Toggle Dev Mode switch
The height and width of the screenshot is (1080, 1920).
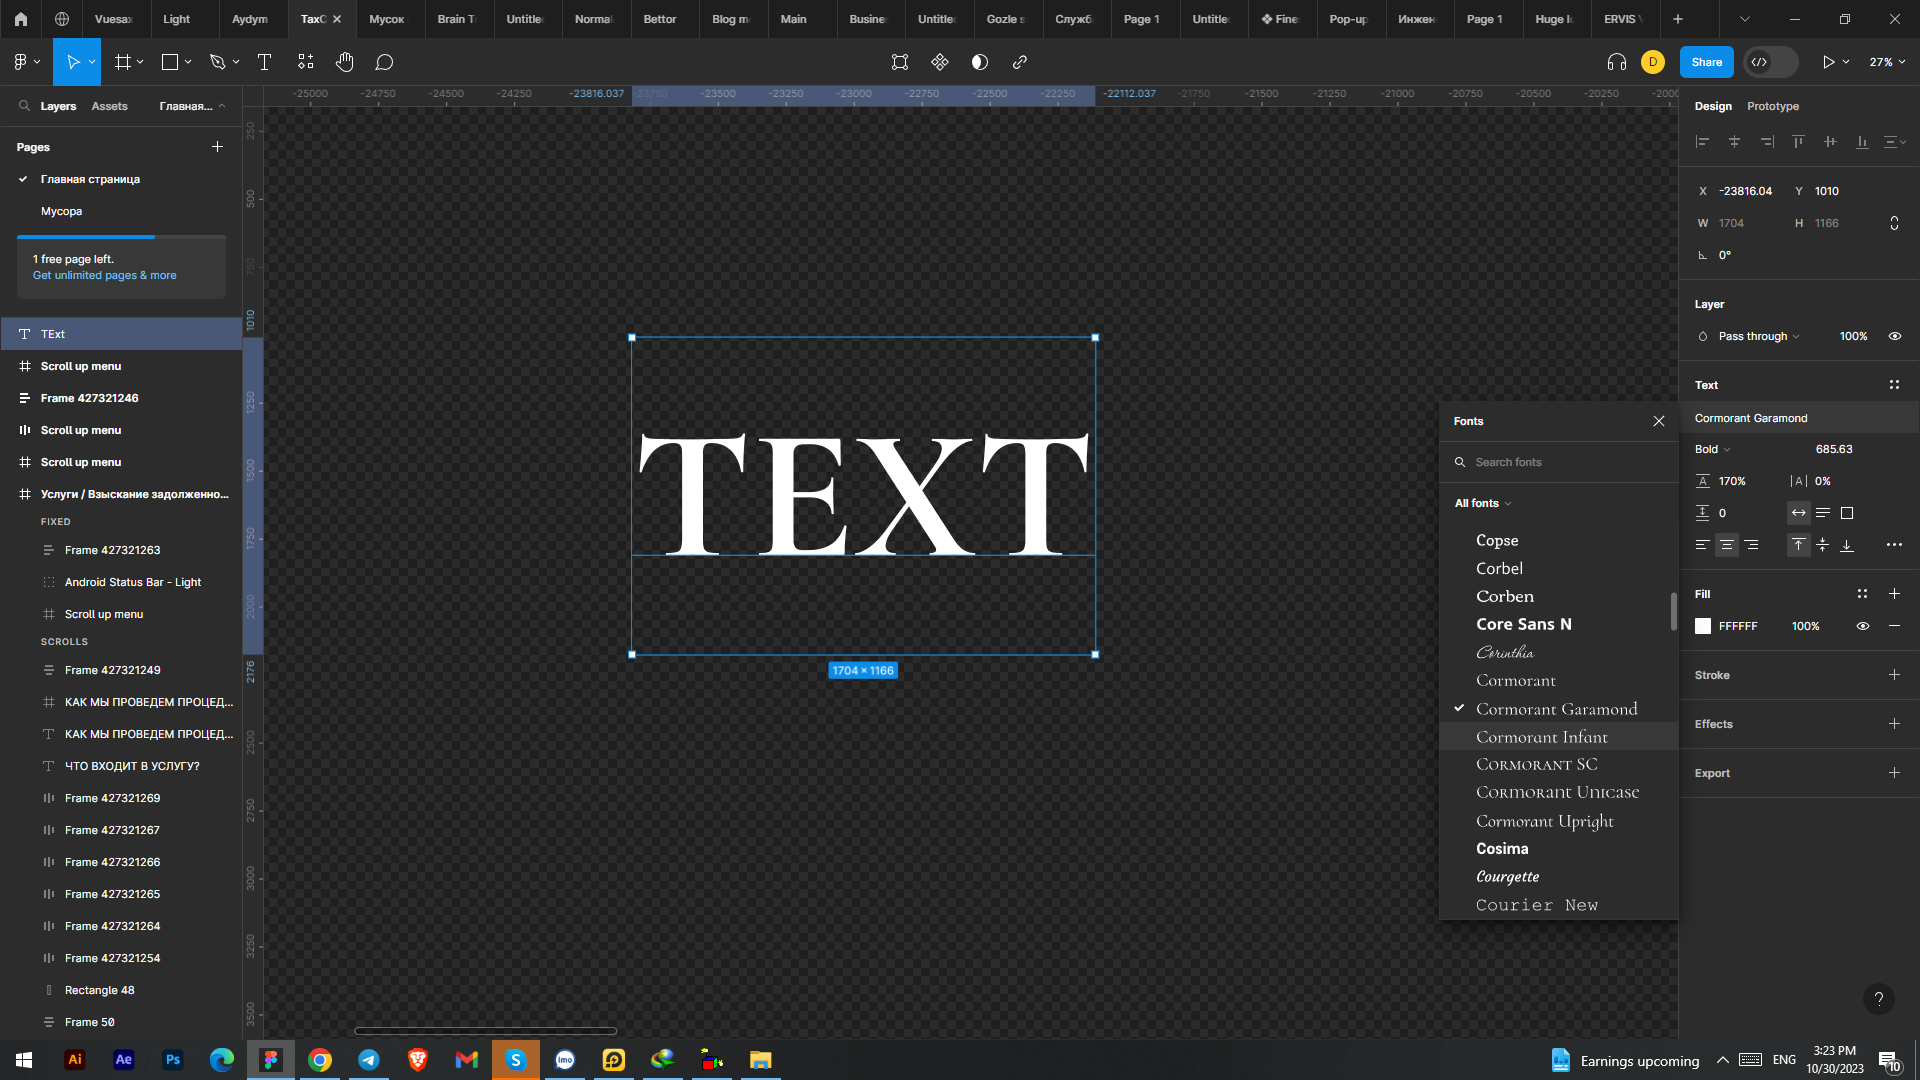coord(1771,62)
